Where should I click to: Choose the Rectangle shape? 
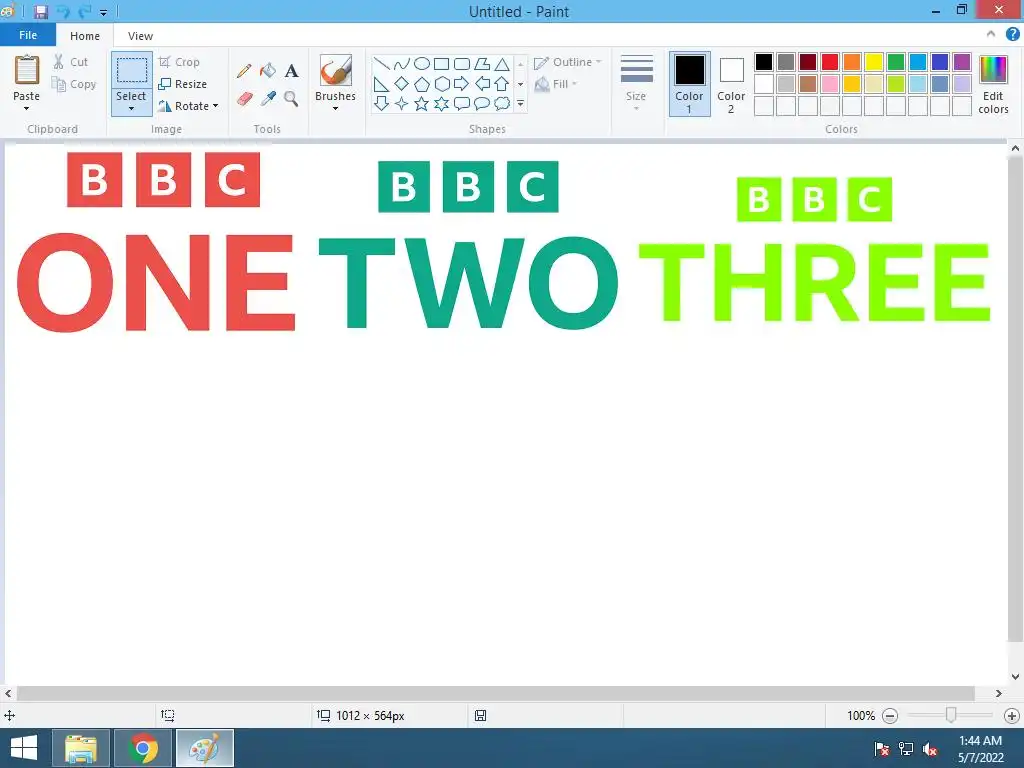coord(441,64)
